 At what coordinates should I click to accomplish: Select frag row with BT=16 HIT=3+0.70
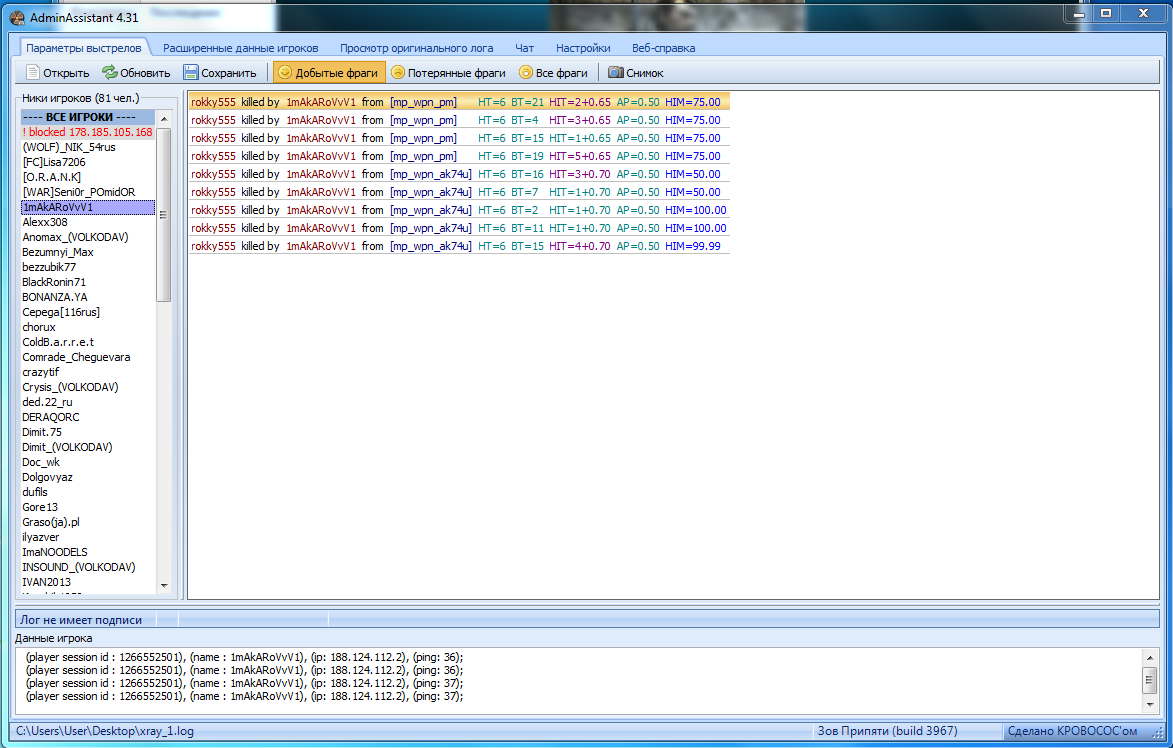pyautogui.click(x=459, y=174)
